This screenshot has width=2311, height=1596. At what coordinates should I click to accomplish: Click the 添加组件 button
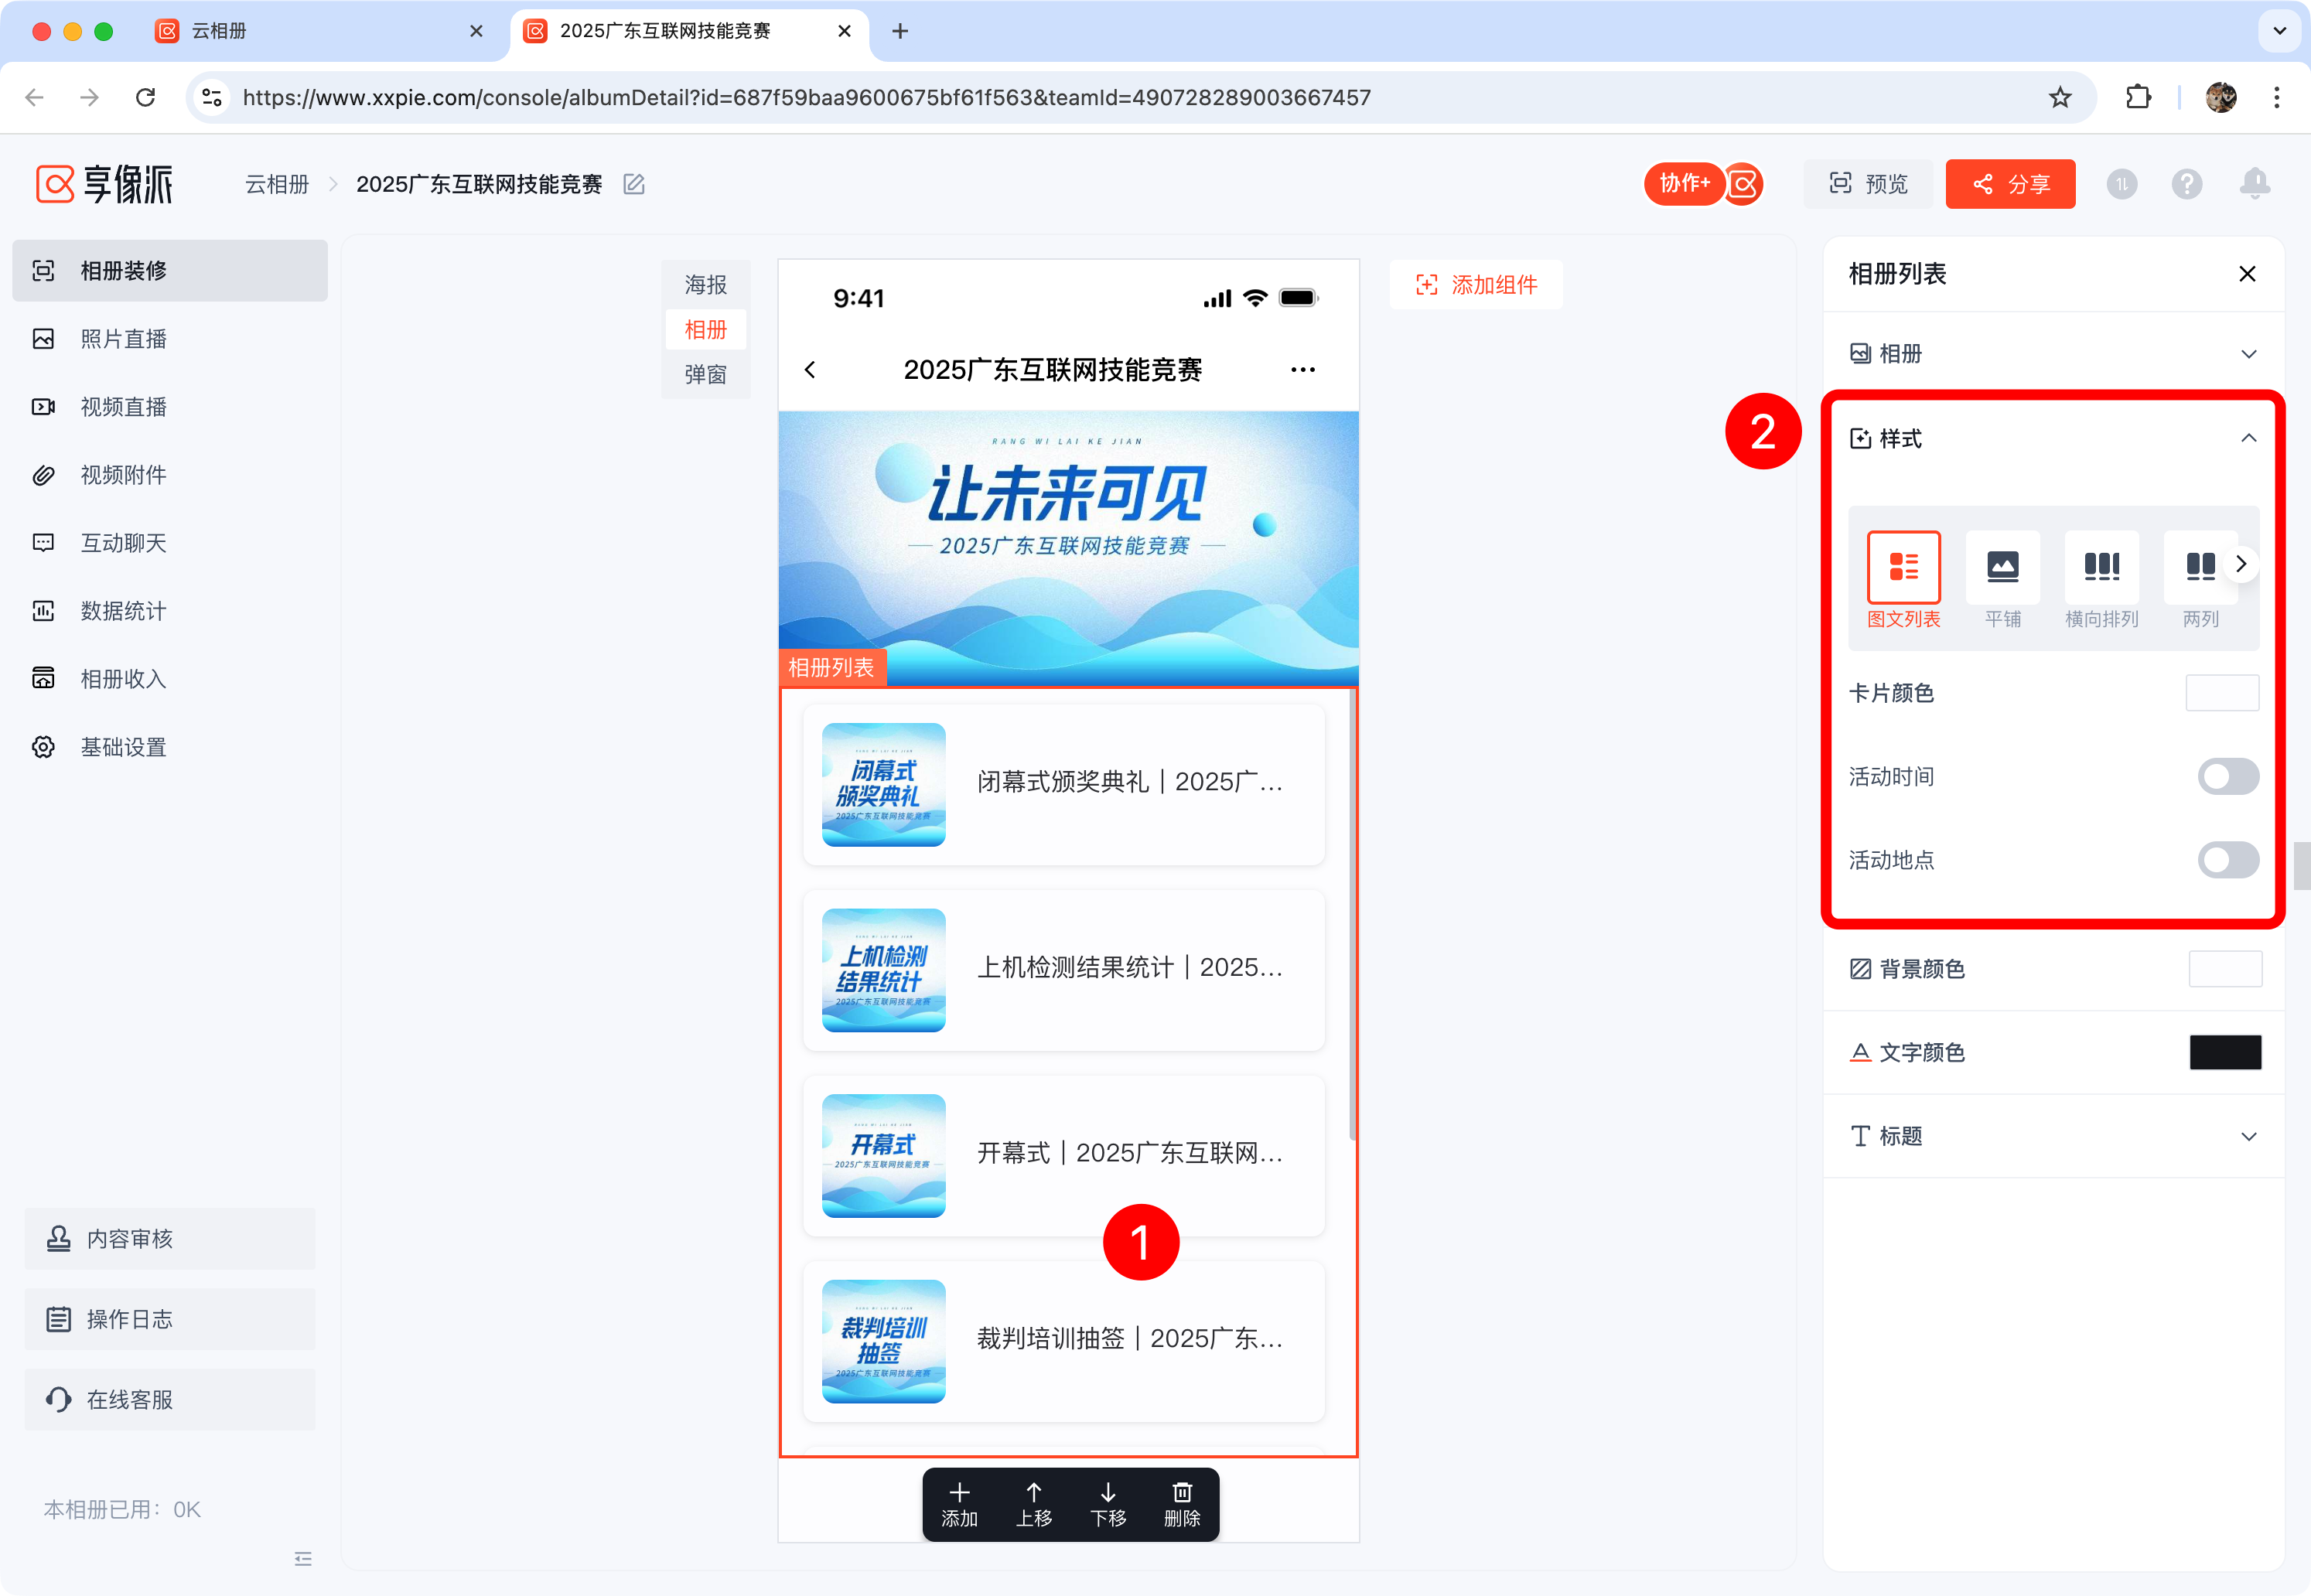[x=1476, y=285]
